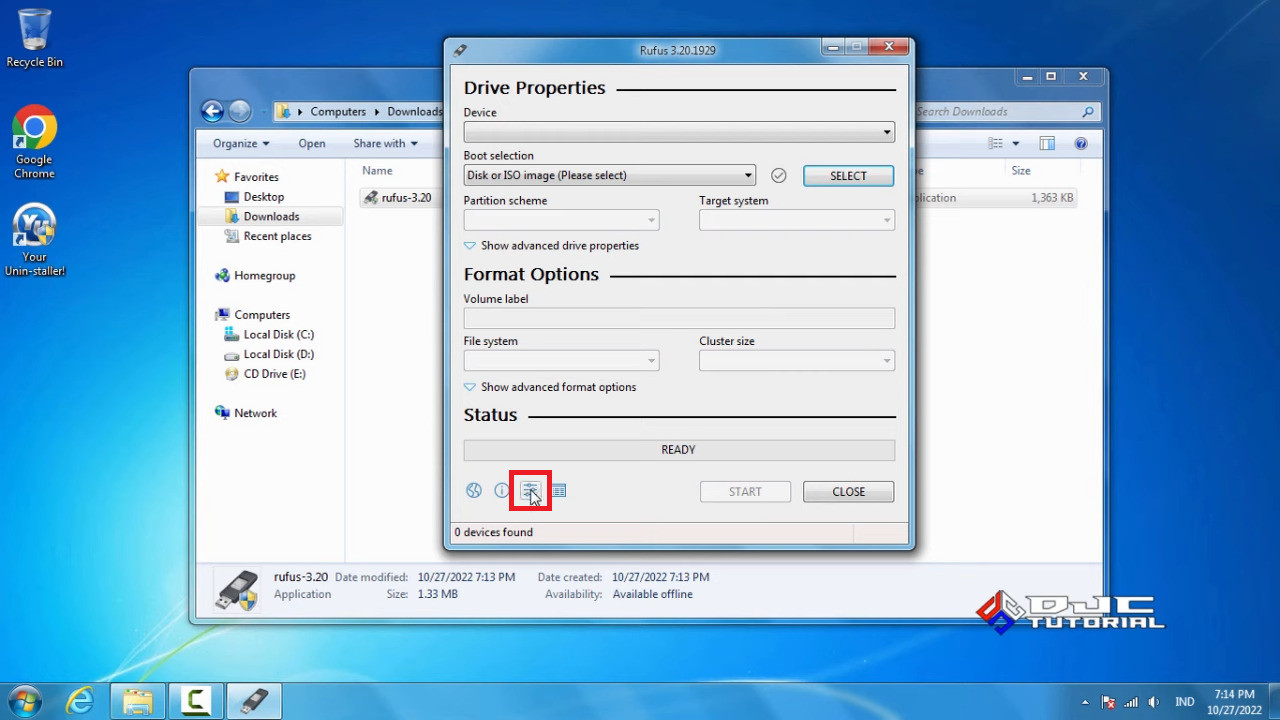The width and height of the screenshot is (1280, 720).
Task: Click Windows Explorer taskbar icon
Action: (x=138, y=701)
